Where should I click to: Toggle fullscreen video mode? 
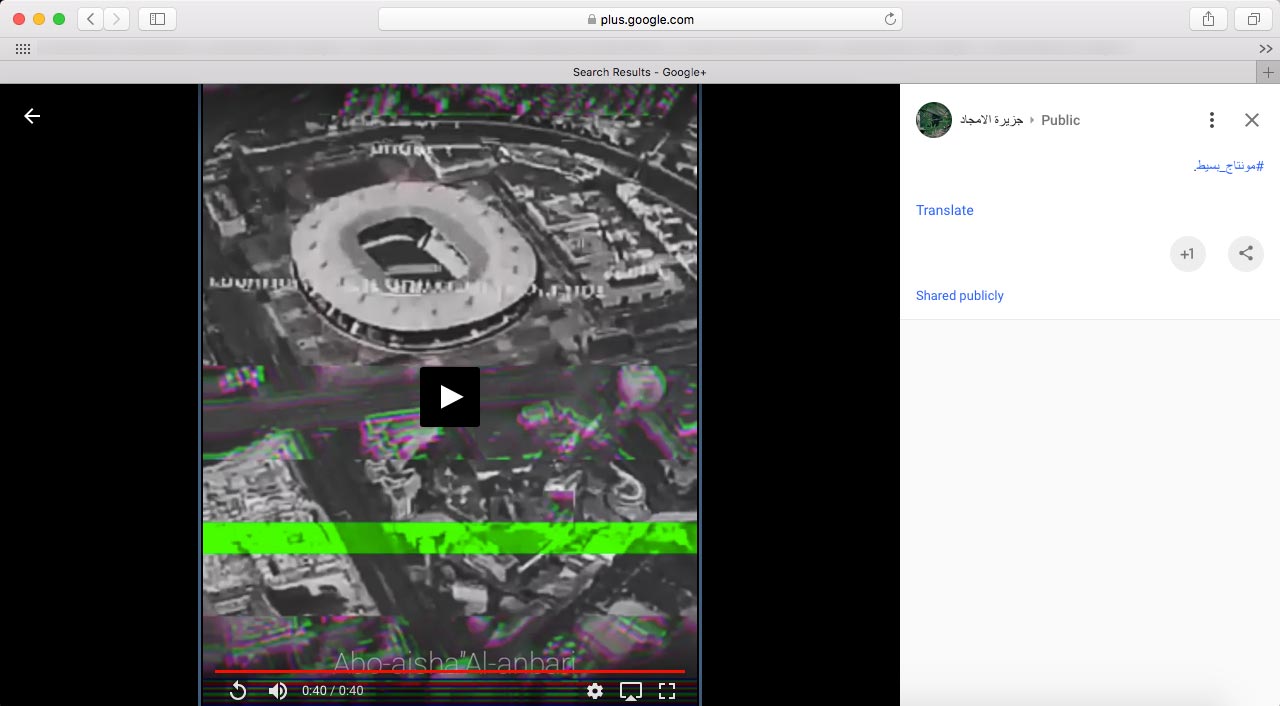click(x=667, y=691)
